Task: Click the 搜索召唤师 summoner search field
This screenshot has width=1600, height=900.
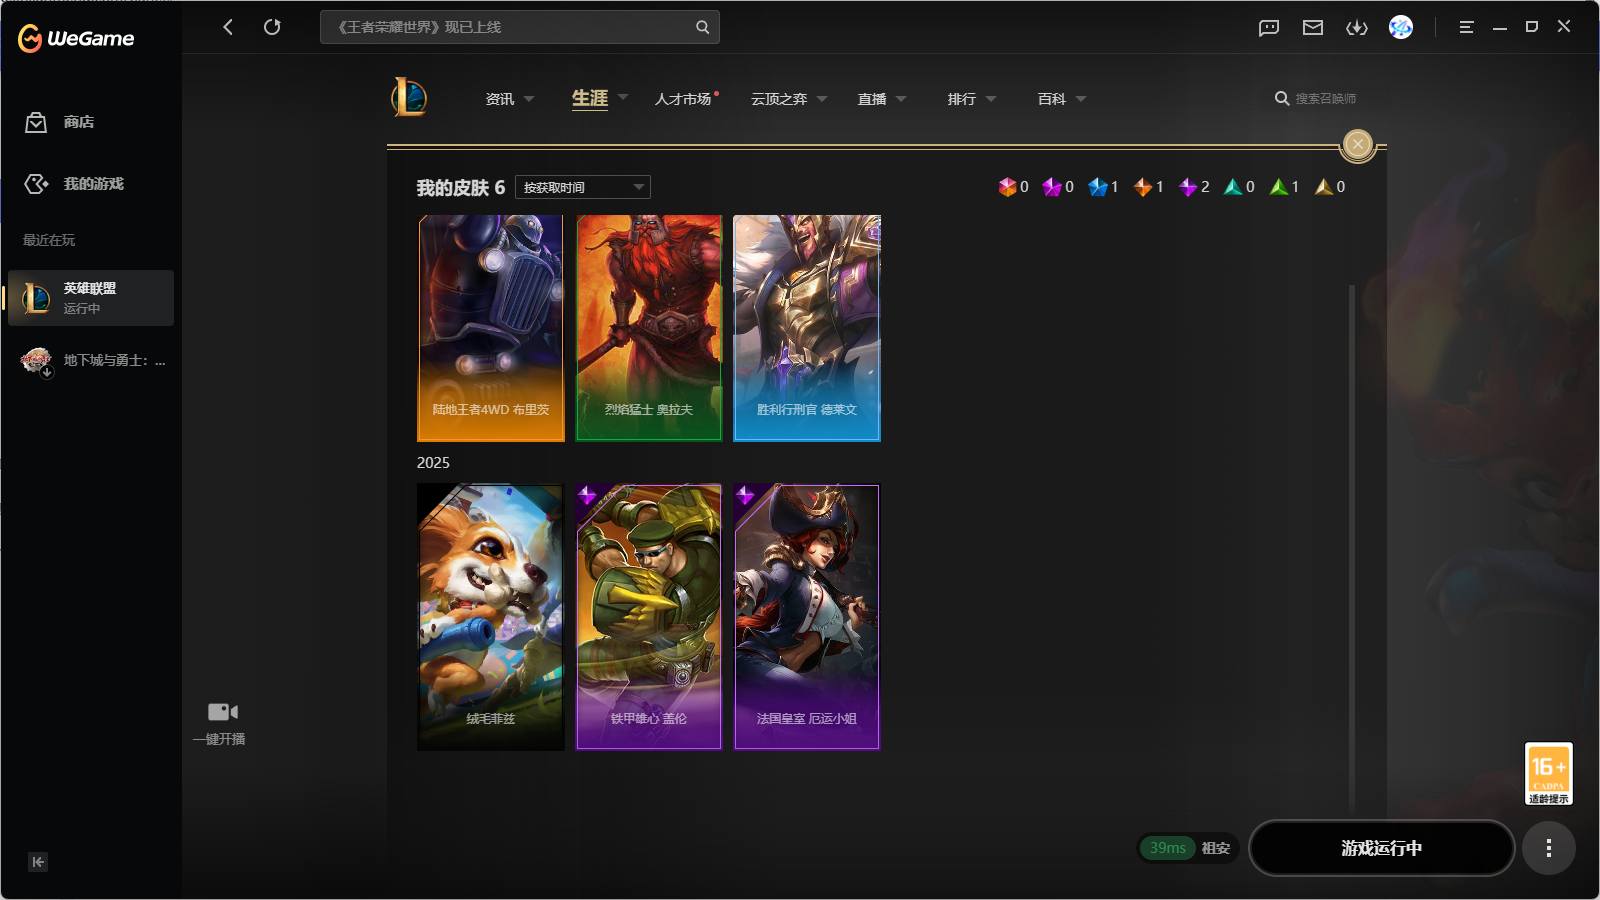Action: (1325, 99)
